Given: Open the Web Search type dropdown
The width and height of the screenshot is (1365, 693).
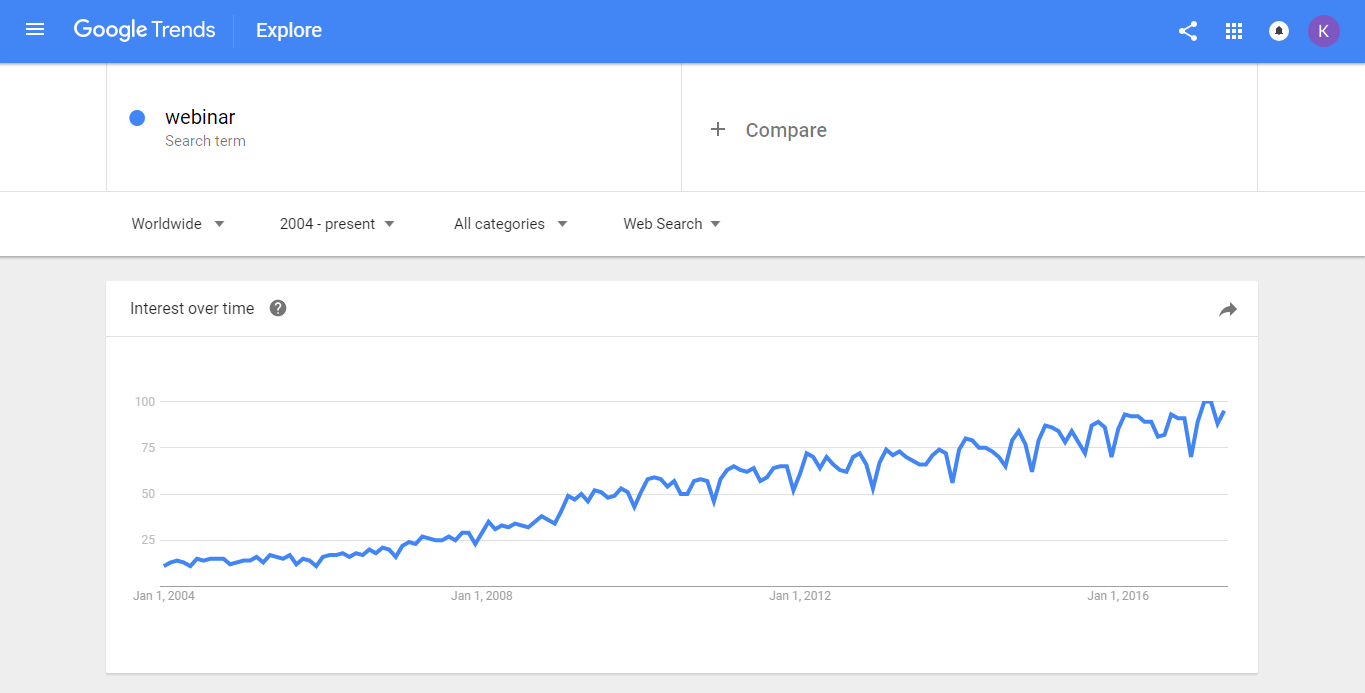Looking at the screenshot, I should 672,224.
